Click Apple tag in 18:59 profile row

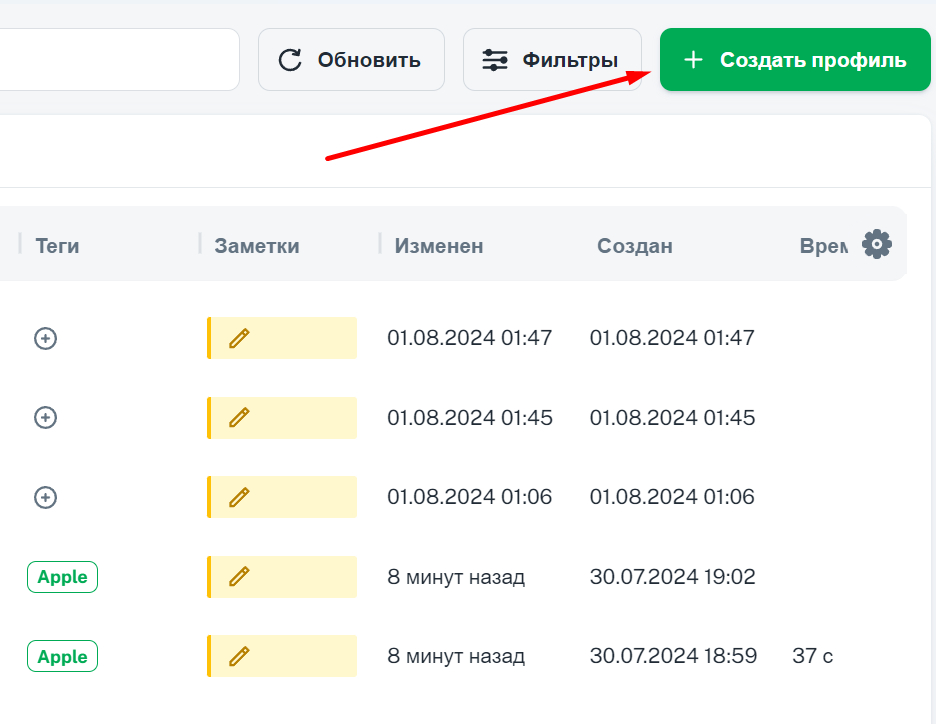coord(62,657)
